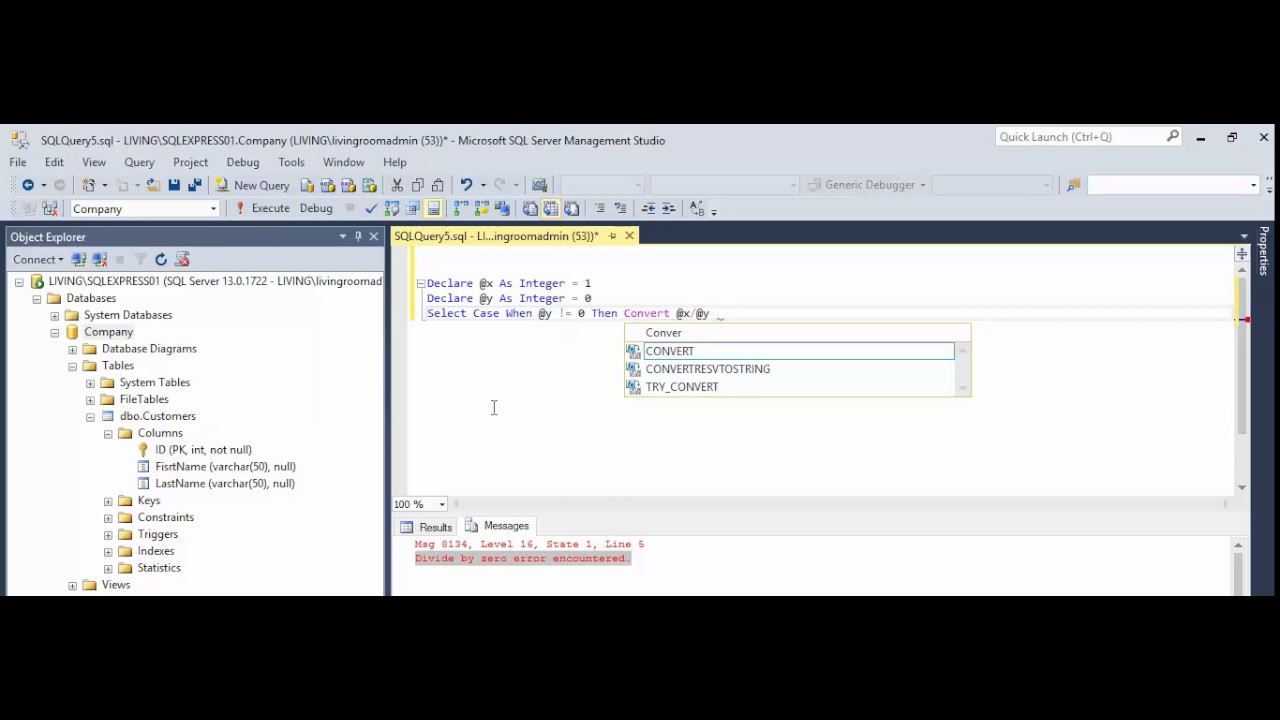The image size is (1280, 720).
Task: Open the Window menu
Action: click(343, 162)
